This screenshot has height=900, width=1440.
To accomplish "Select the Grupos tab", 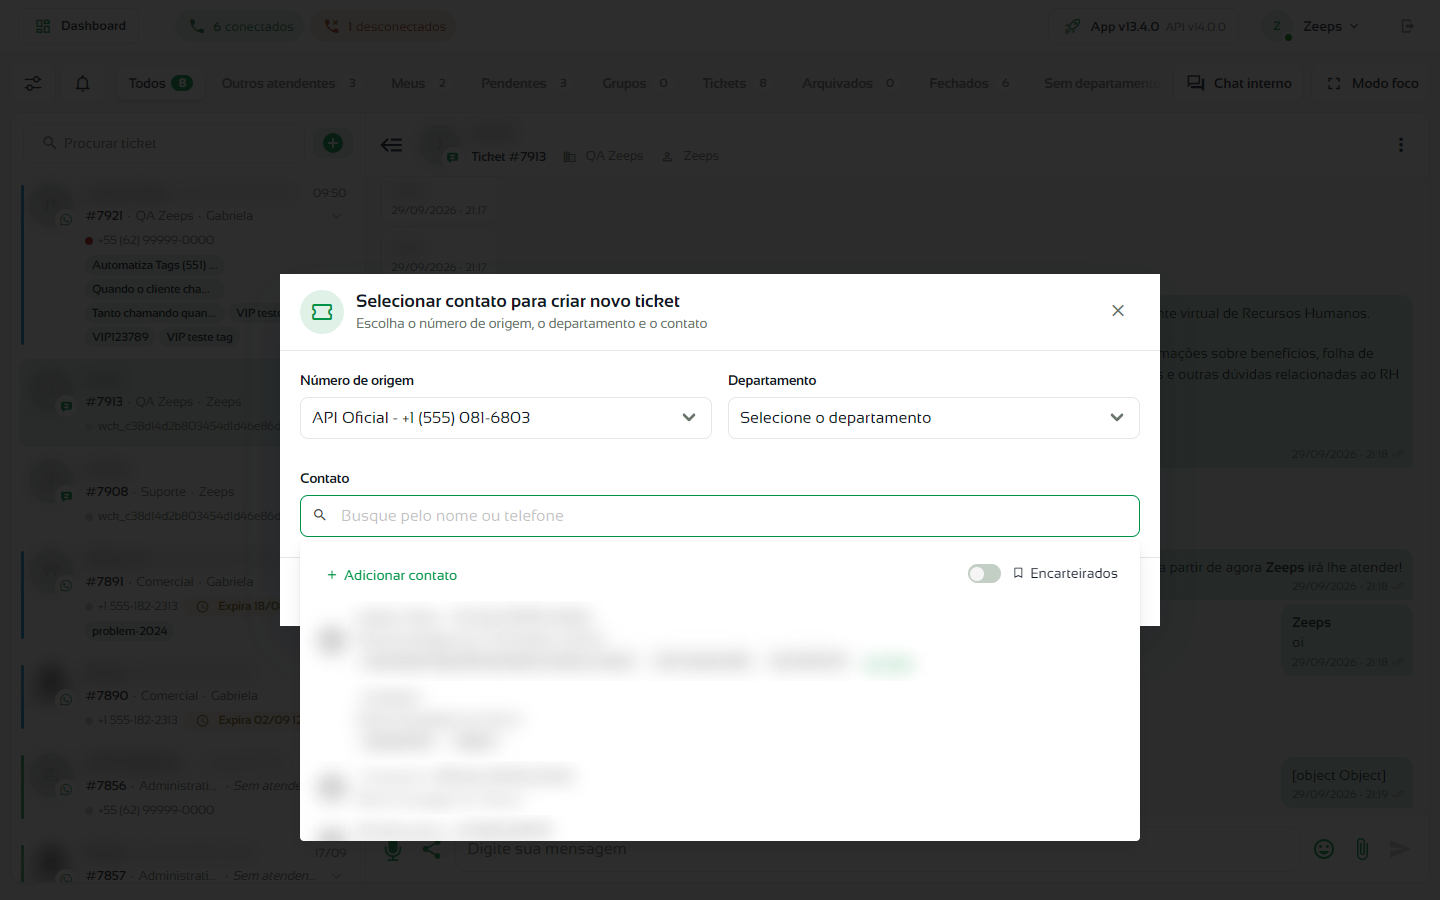I will [635, 83].
